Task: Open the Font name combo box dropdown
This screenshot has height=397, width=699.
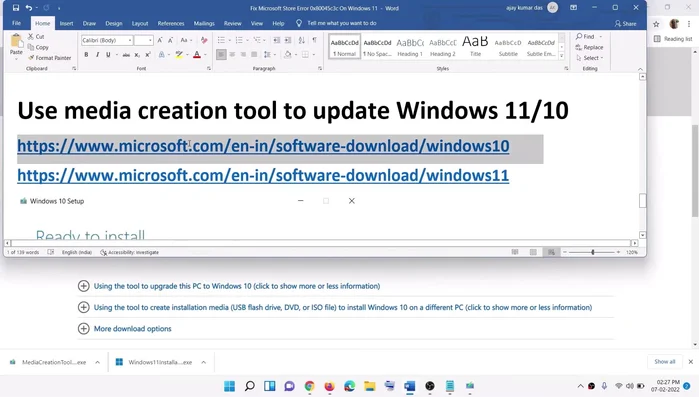Action: 130,41
